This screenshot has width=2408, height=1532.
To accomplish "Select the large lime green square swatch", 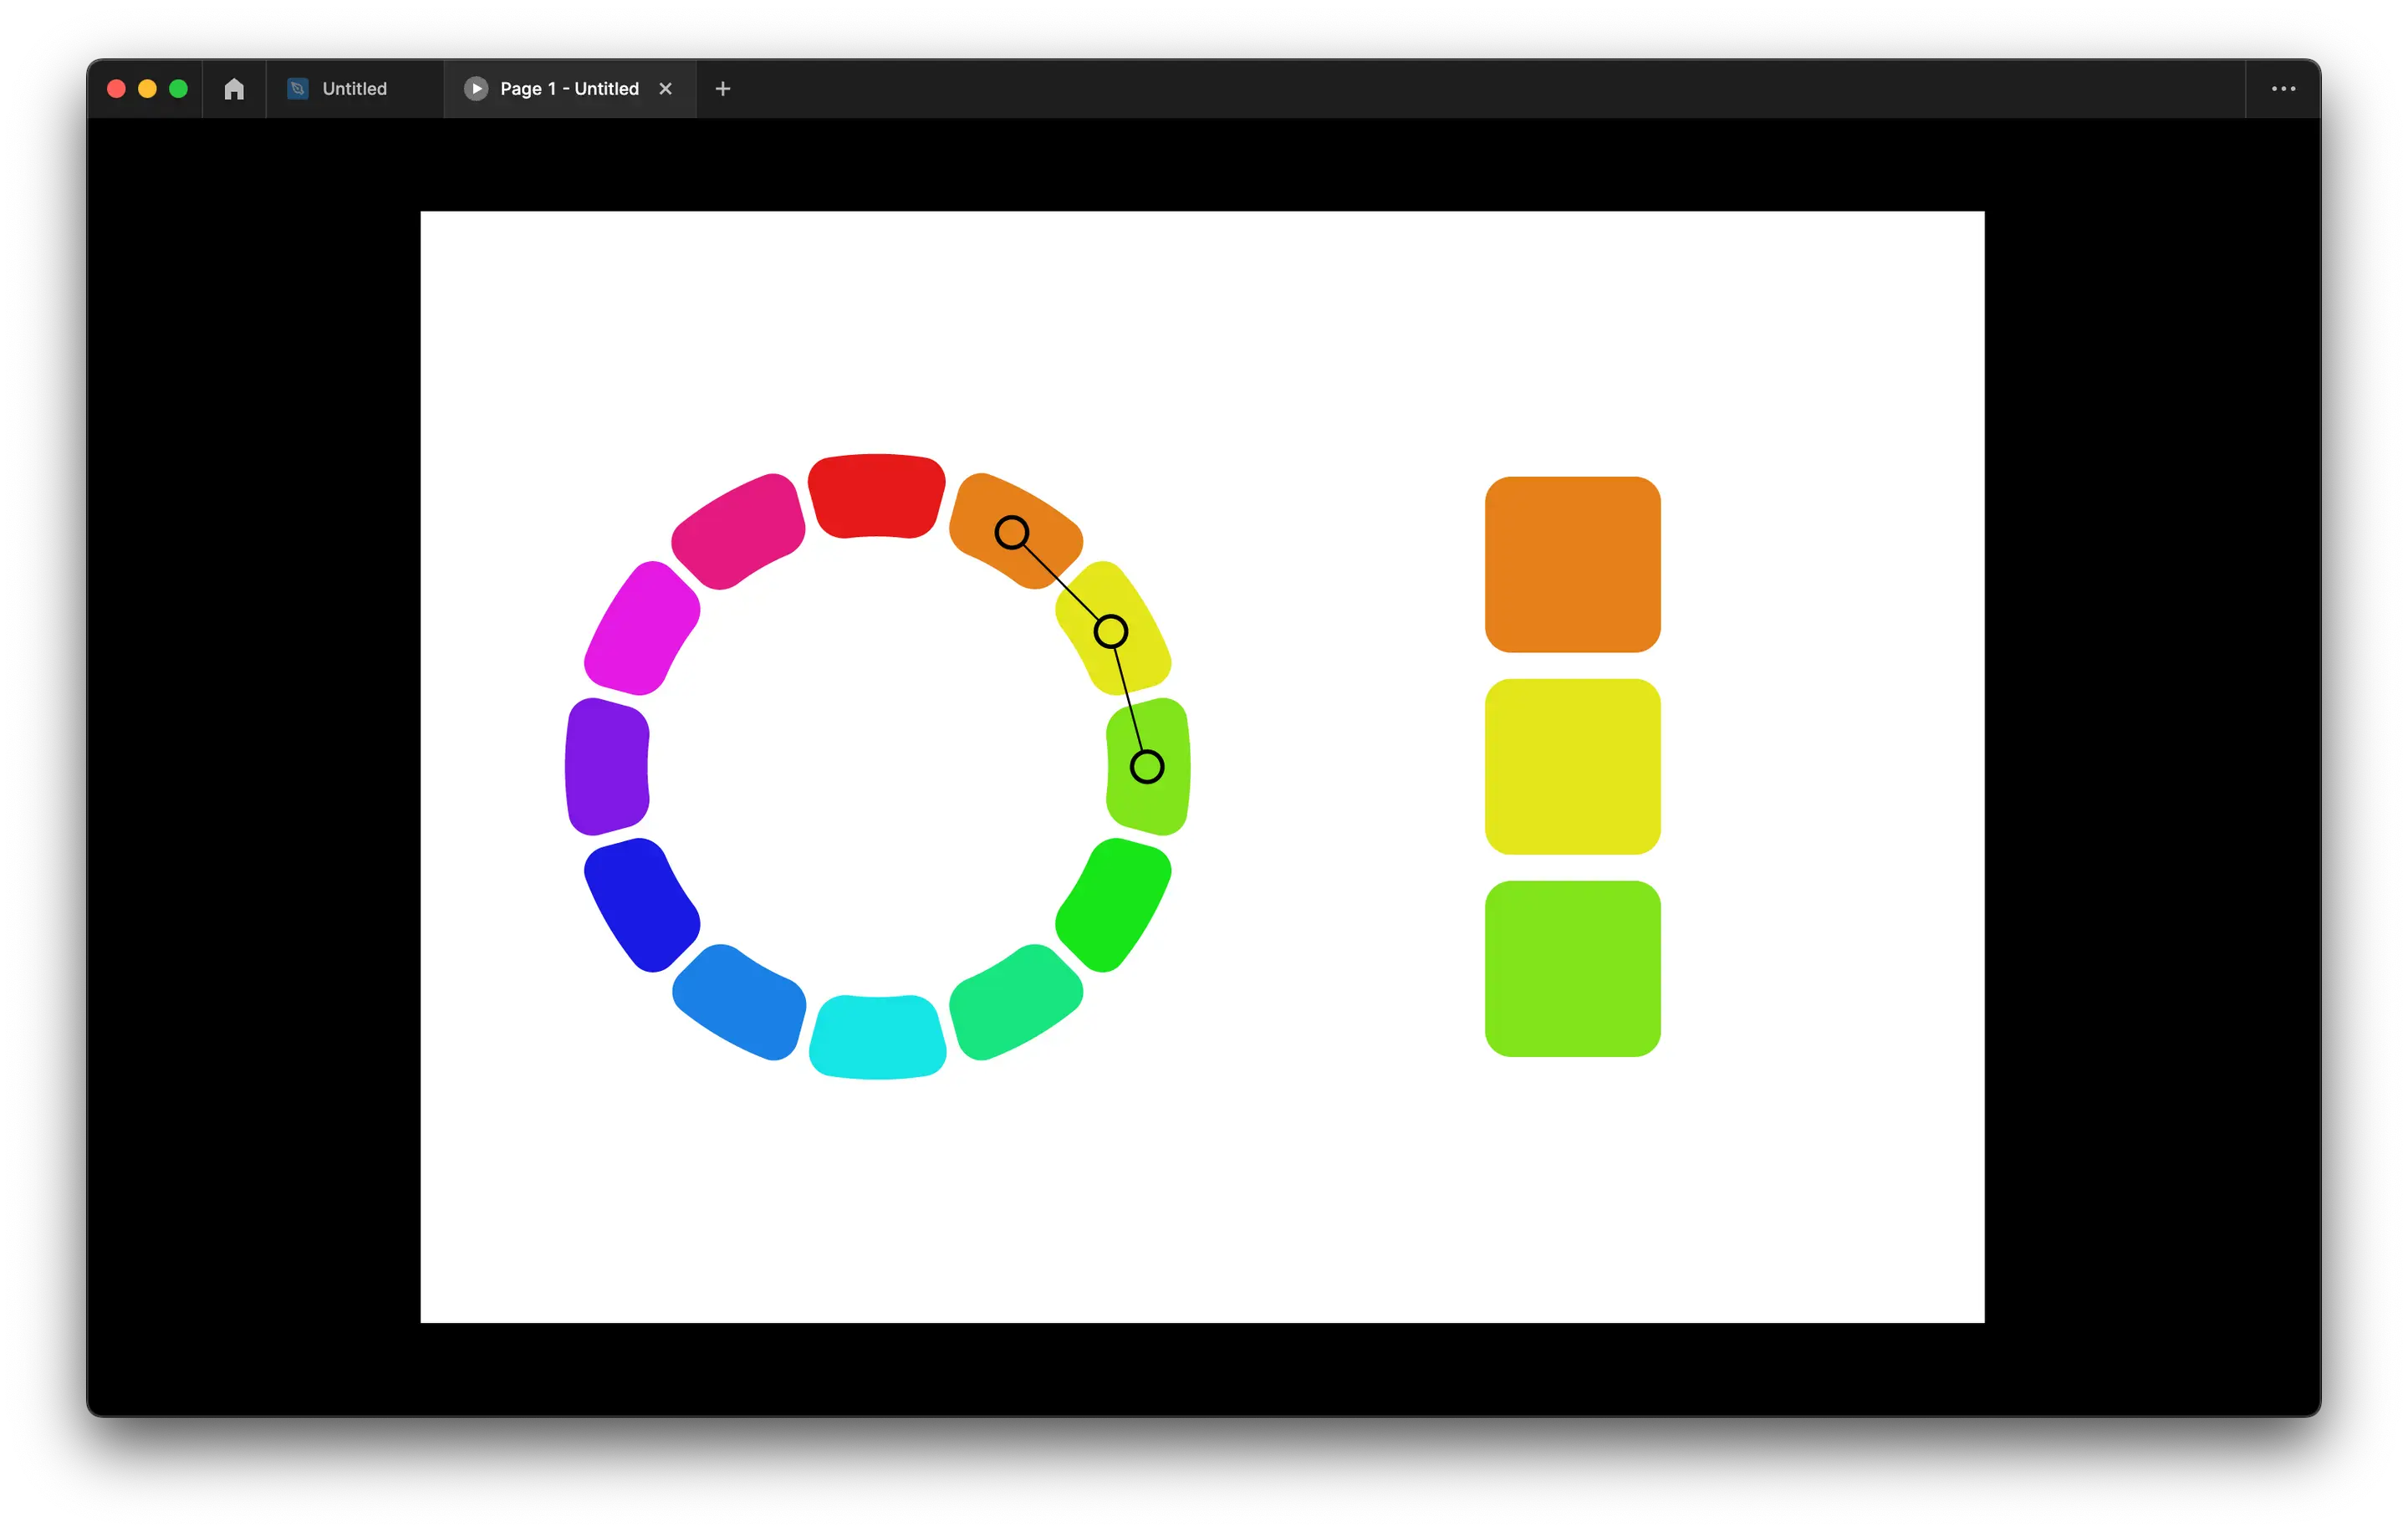I will (x=1572, y=968).
